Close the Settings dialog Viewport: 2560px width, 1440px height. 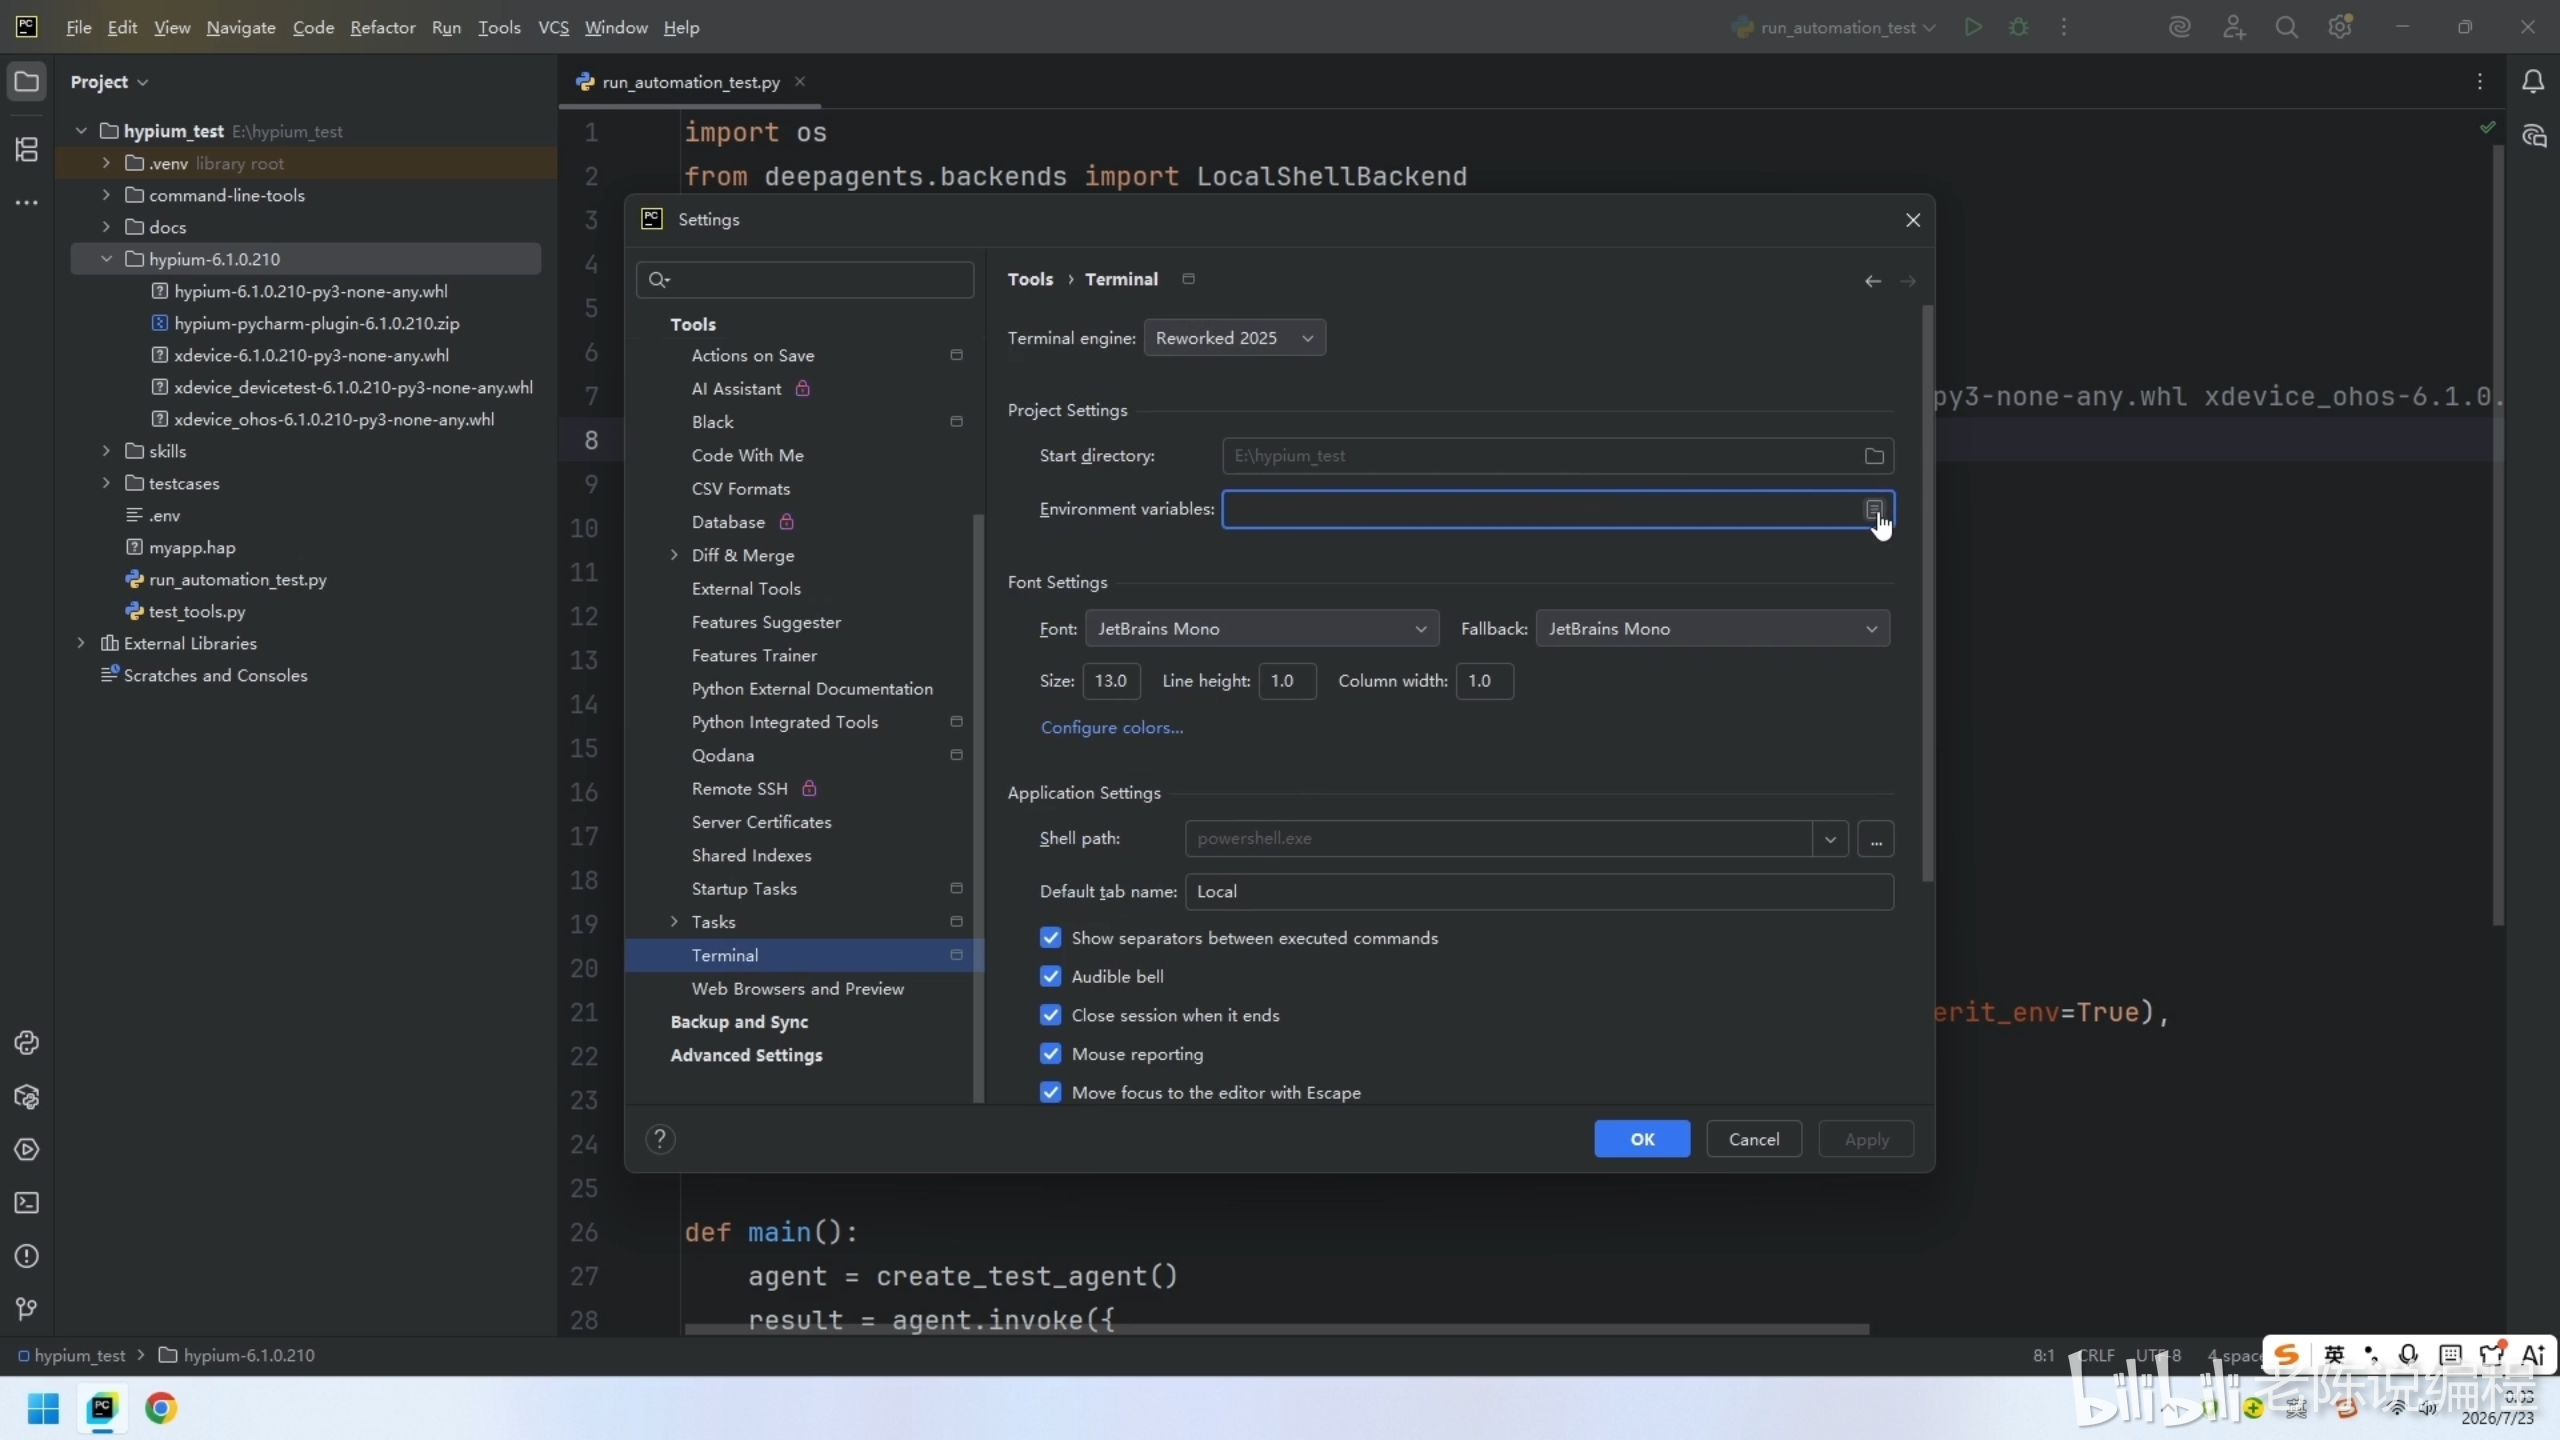click(1913, 220)
